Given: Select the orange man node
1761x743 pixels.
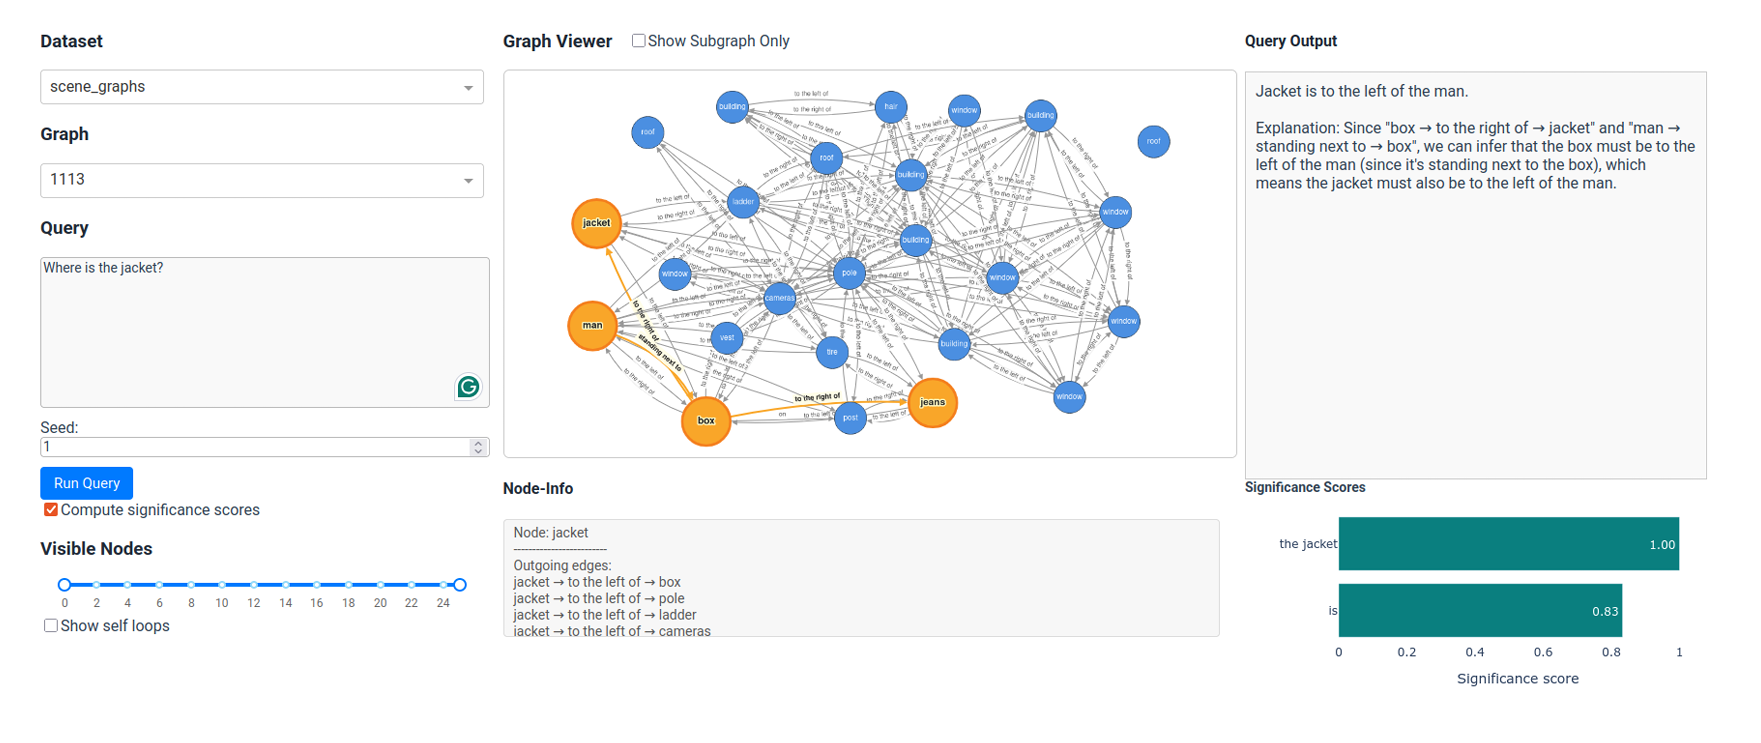Looking at the screenshot, I should click(x=592, y=325).
